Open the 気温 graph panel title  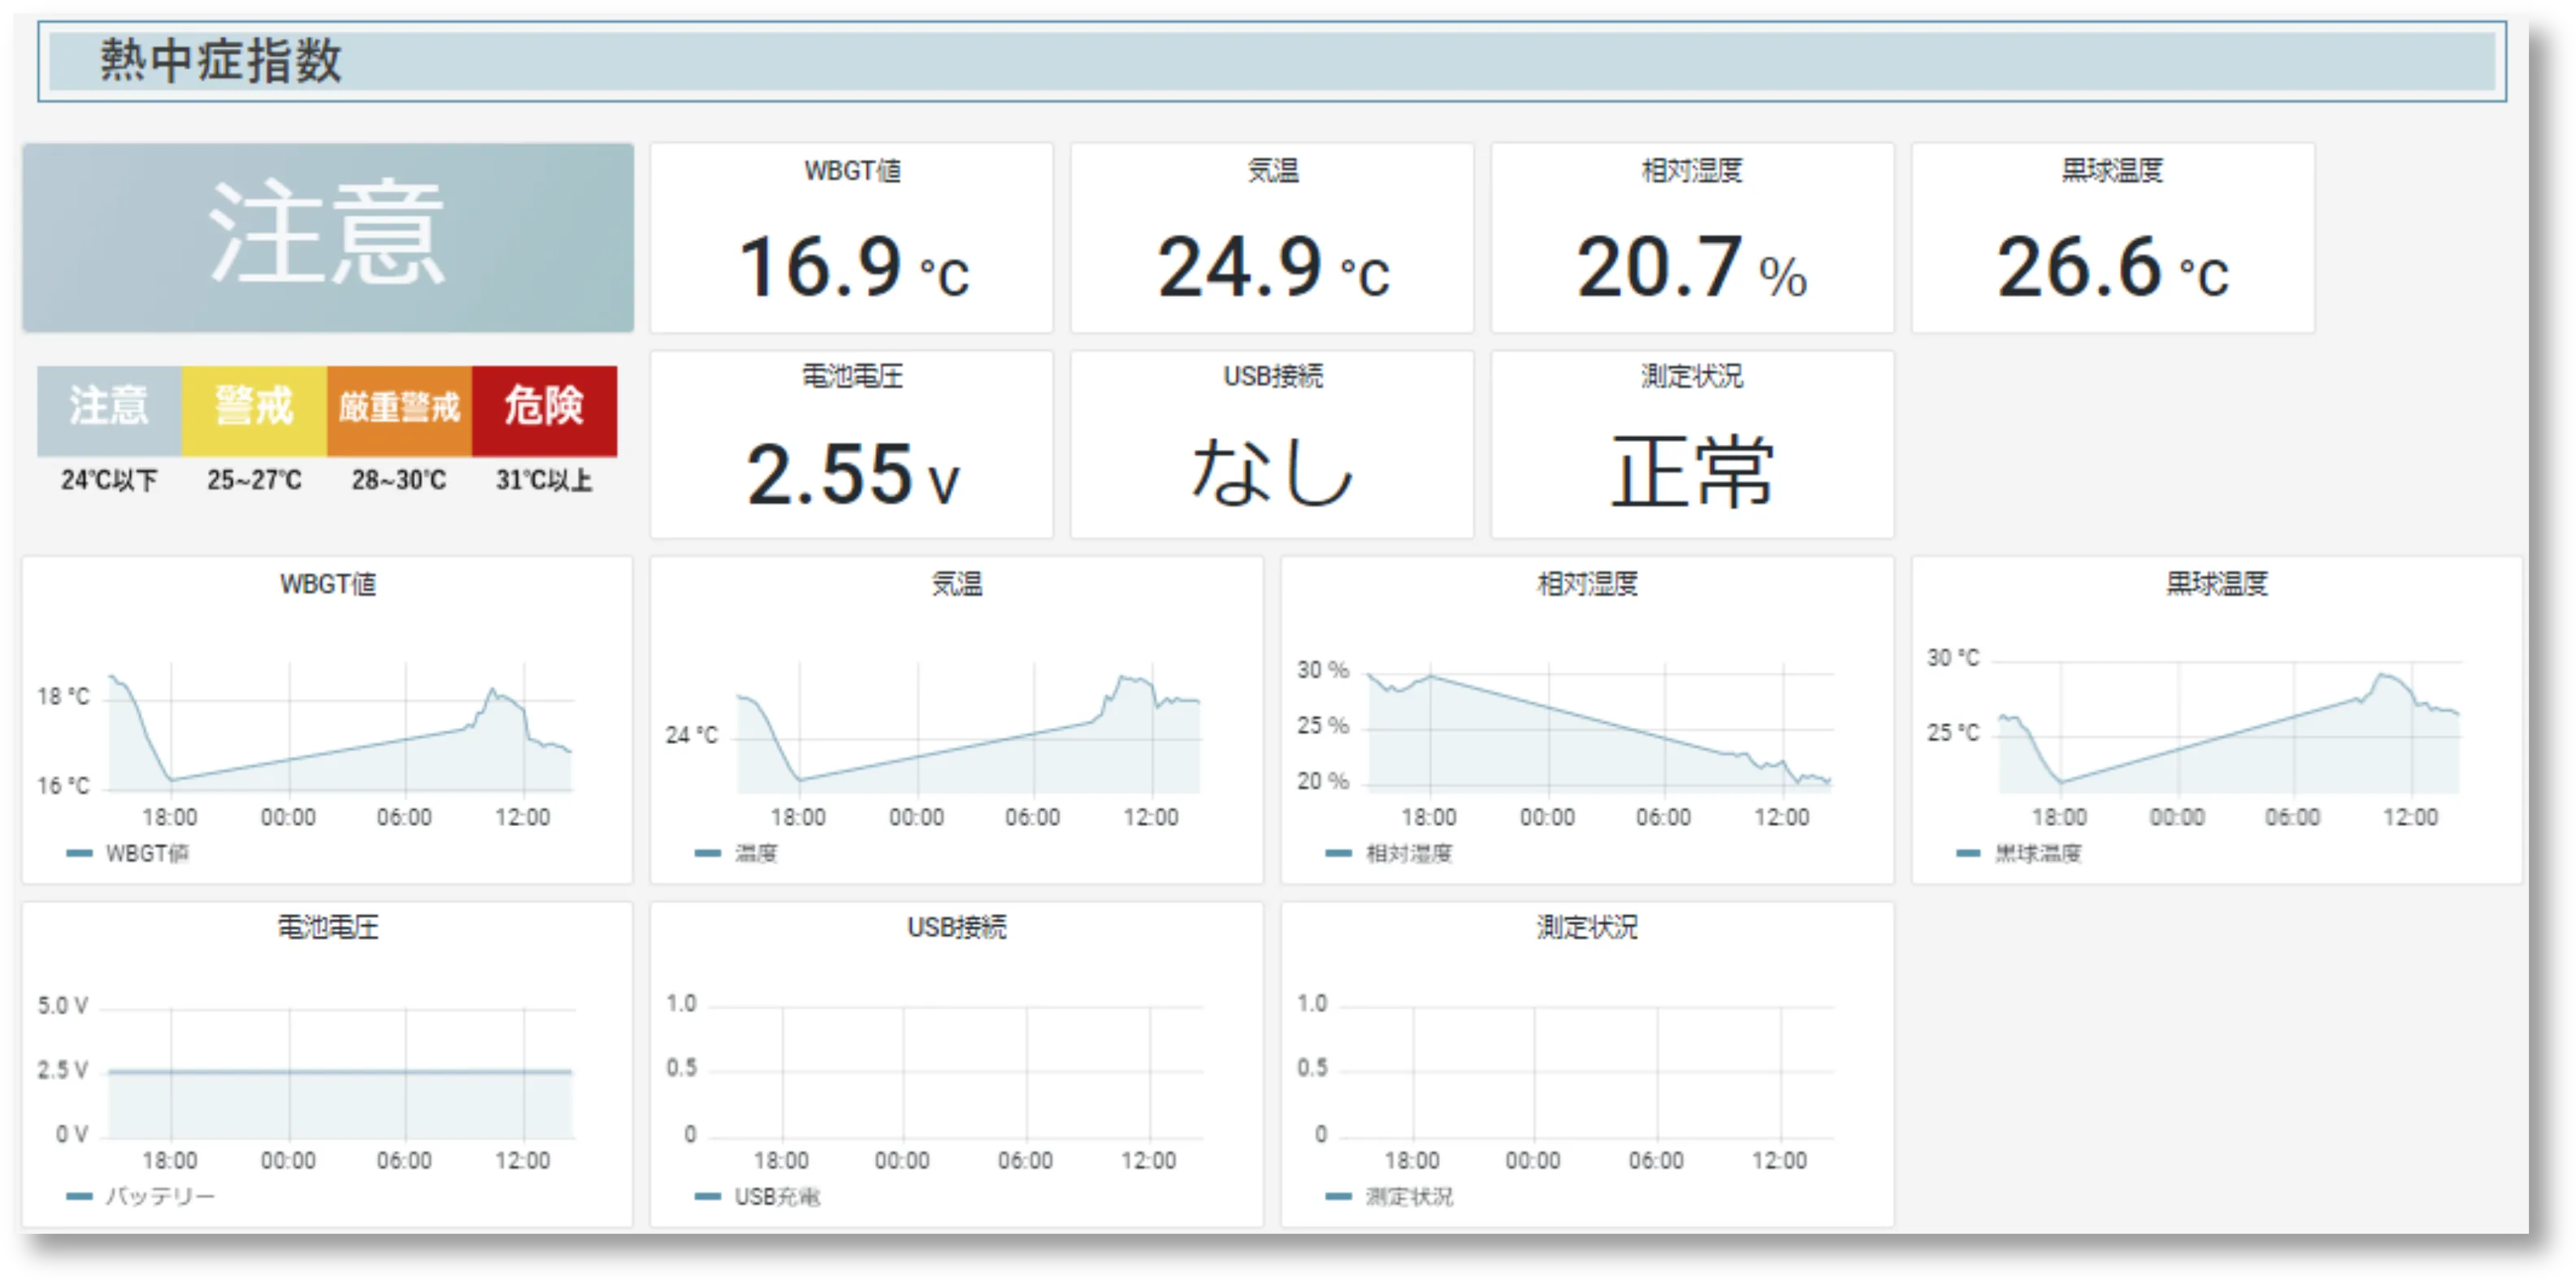coord(957,585)
